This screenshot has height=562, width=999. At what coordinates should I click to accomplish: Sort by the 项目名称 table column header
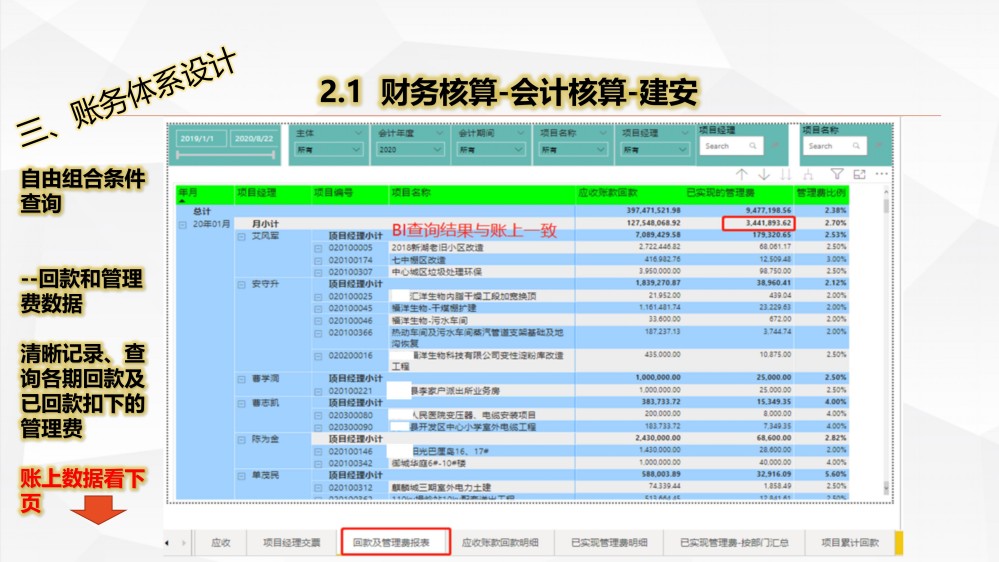click(411, 192)
